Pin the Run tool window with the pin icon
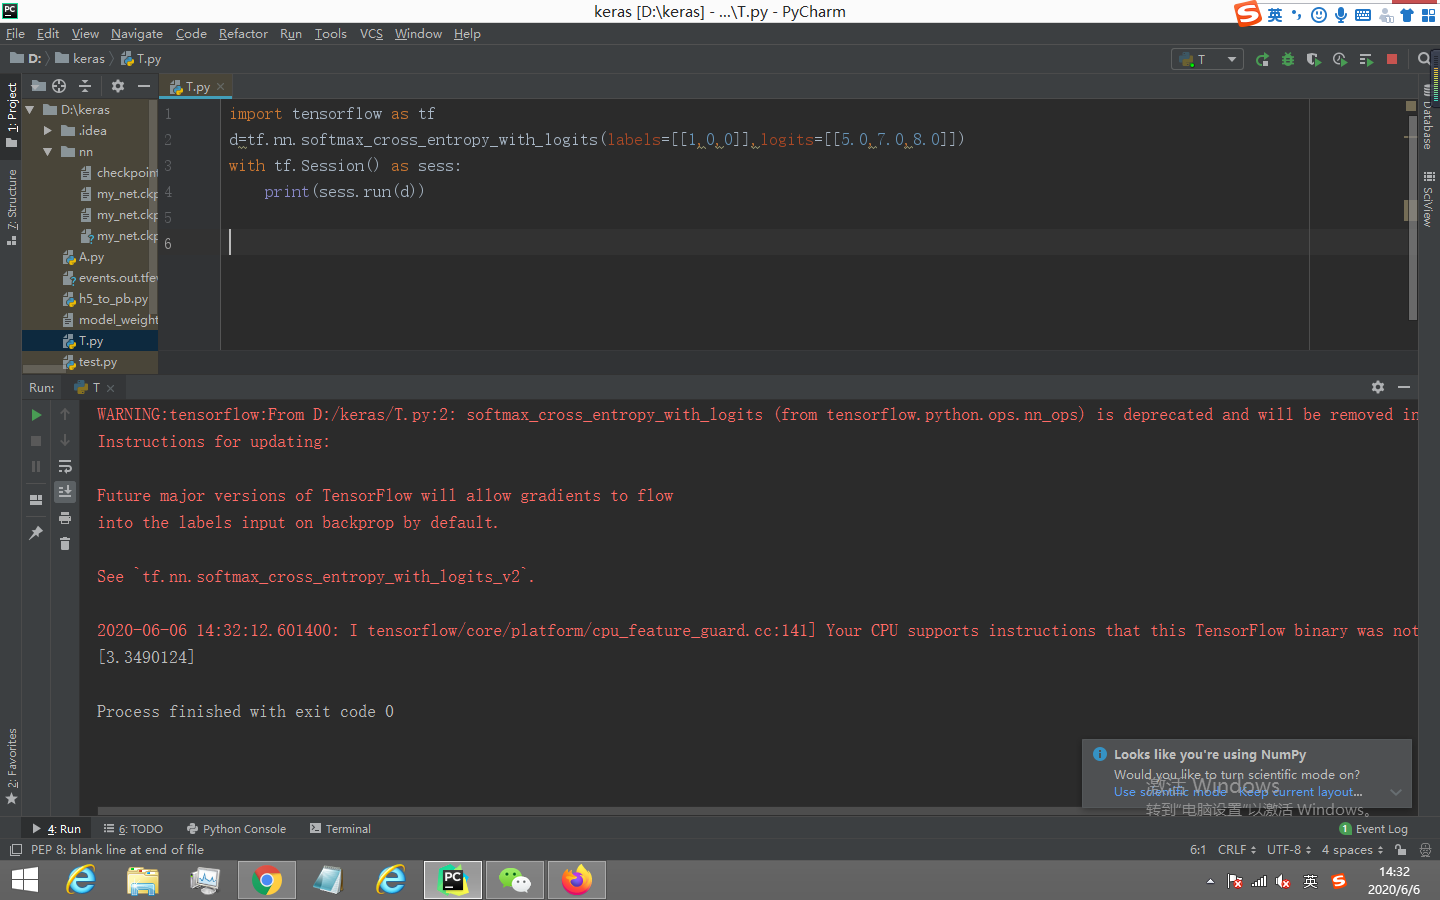This screenshot has width=1440, height=900. click(35, 532)
